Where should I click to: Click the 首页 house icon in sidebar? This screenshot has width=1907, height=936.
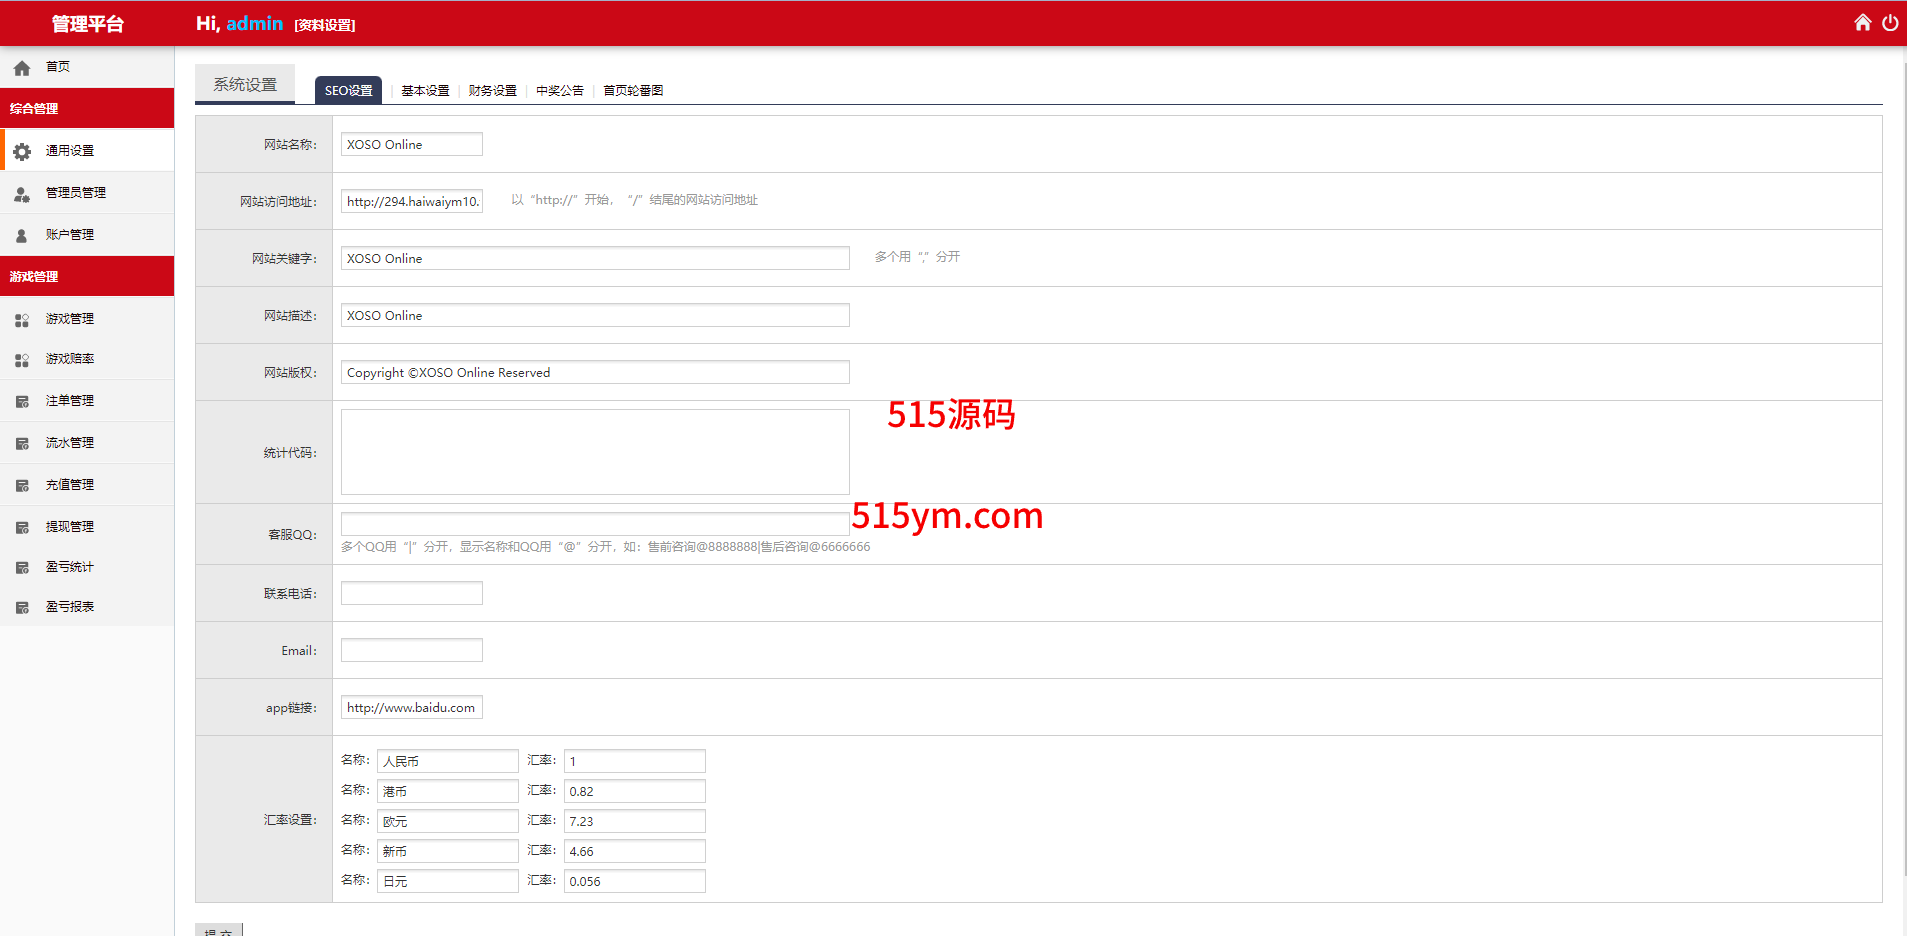22,68
